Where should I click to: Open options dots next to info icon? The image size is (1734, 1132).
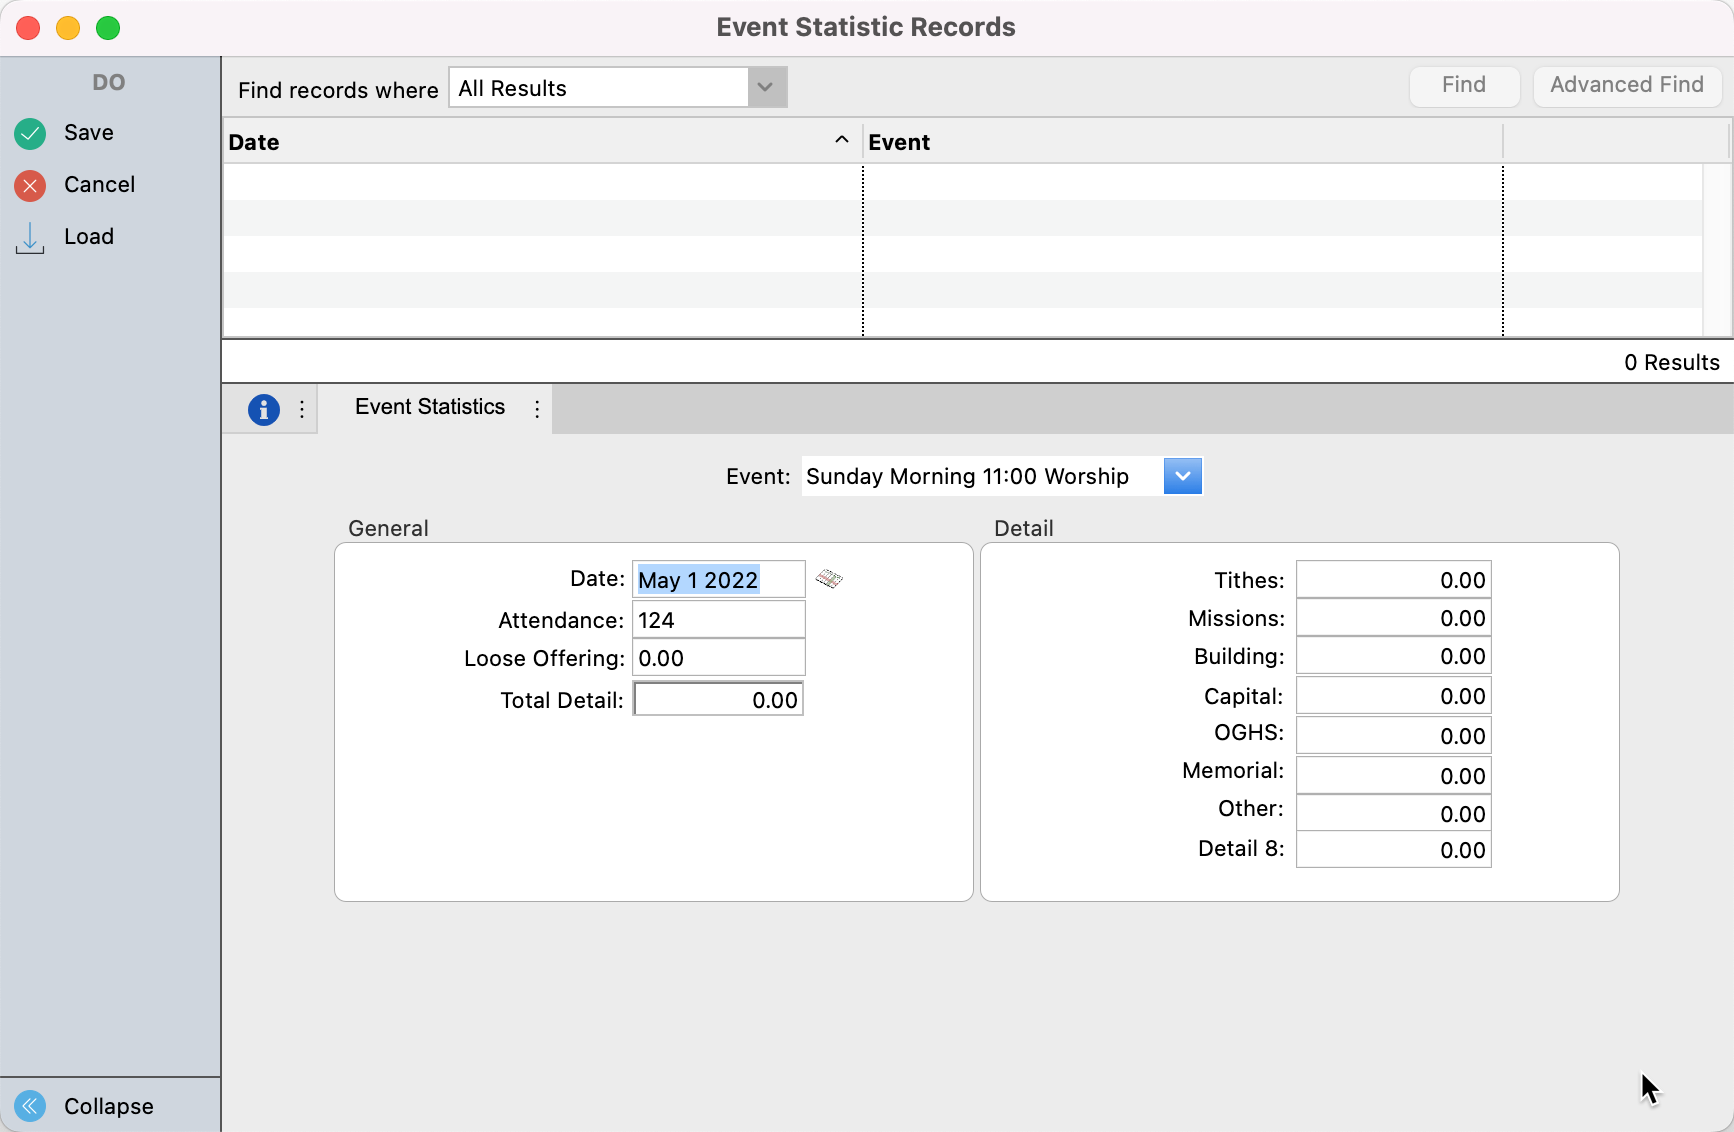click(302, 409)
